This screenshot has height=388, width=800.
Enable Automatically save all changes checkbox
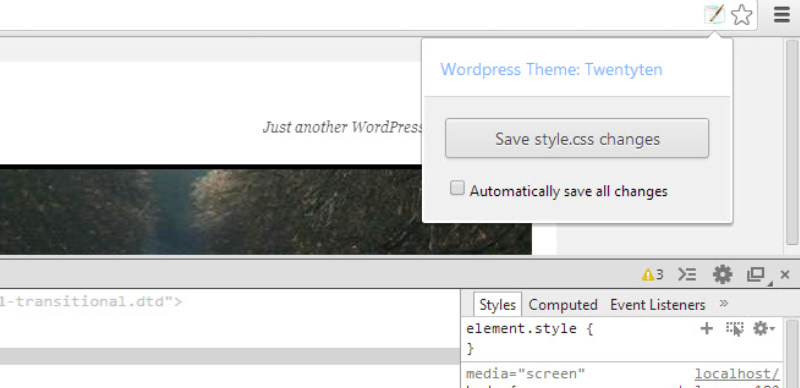pyautogui.click(x=457, y=188)
